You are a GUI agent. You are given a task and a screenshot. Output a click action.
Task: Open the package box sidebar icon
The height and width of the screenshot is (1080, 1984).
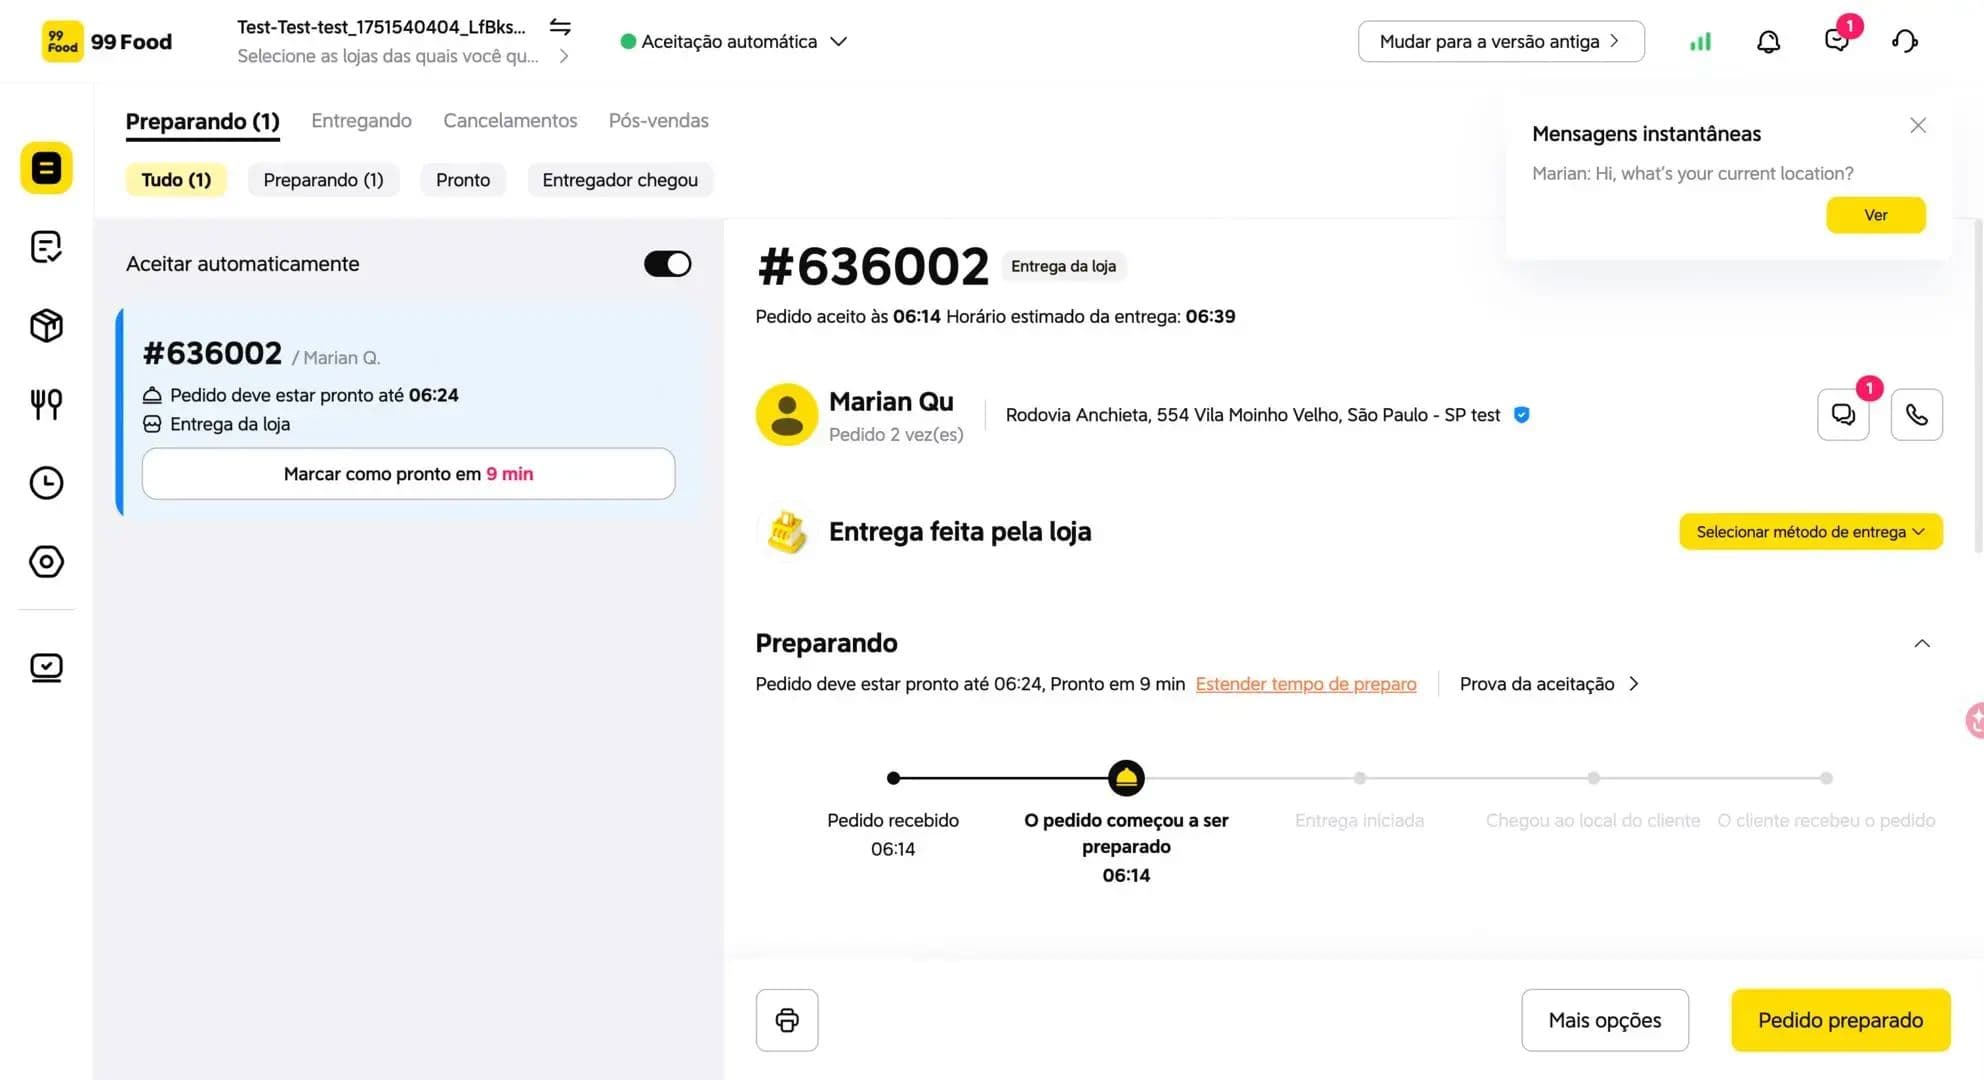46,326
